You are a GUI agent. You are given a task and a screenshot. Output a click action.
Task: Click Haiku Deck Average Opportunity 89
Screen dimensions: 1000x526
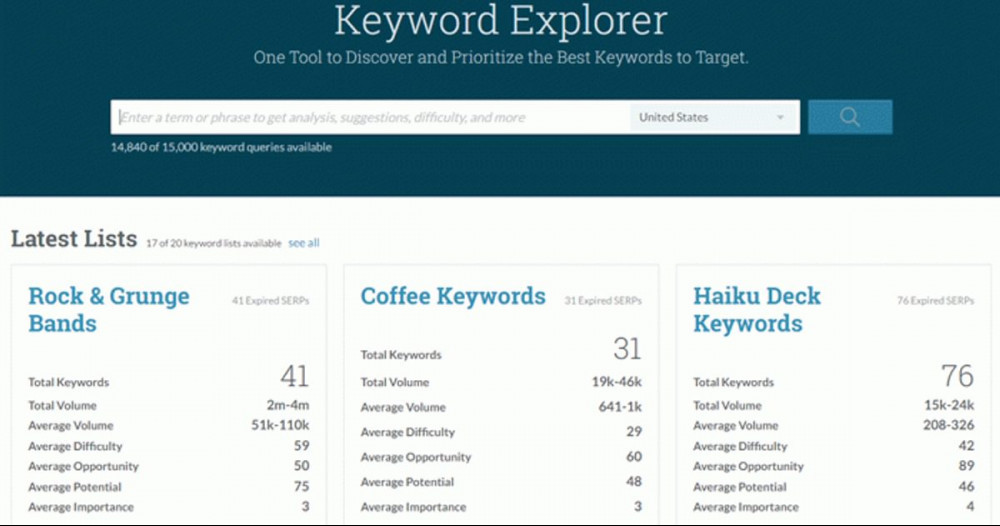click(x=966, y=466)
